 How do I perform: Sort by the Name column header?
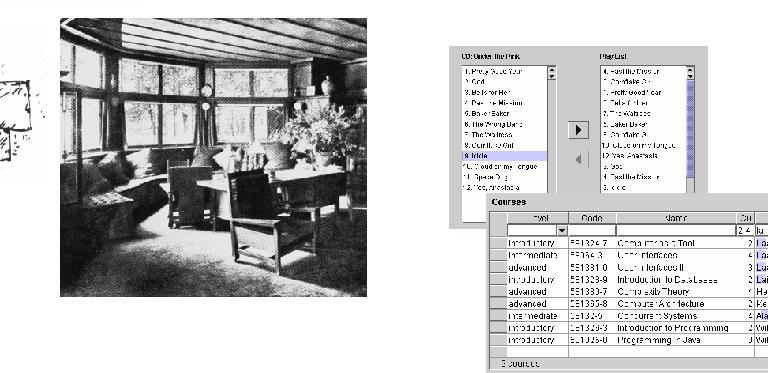pos(676,218)
